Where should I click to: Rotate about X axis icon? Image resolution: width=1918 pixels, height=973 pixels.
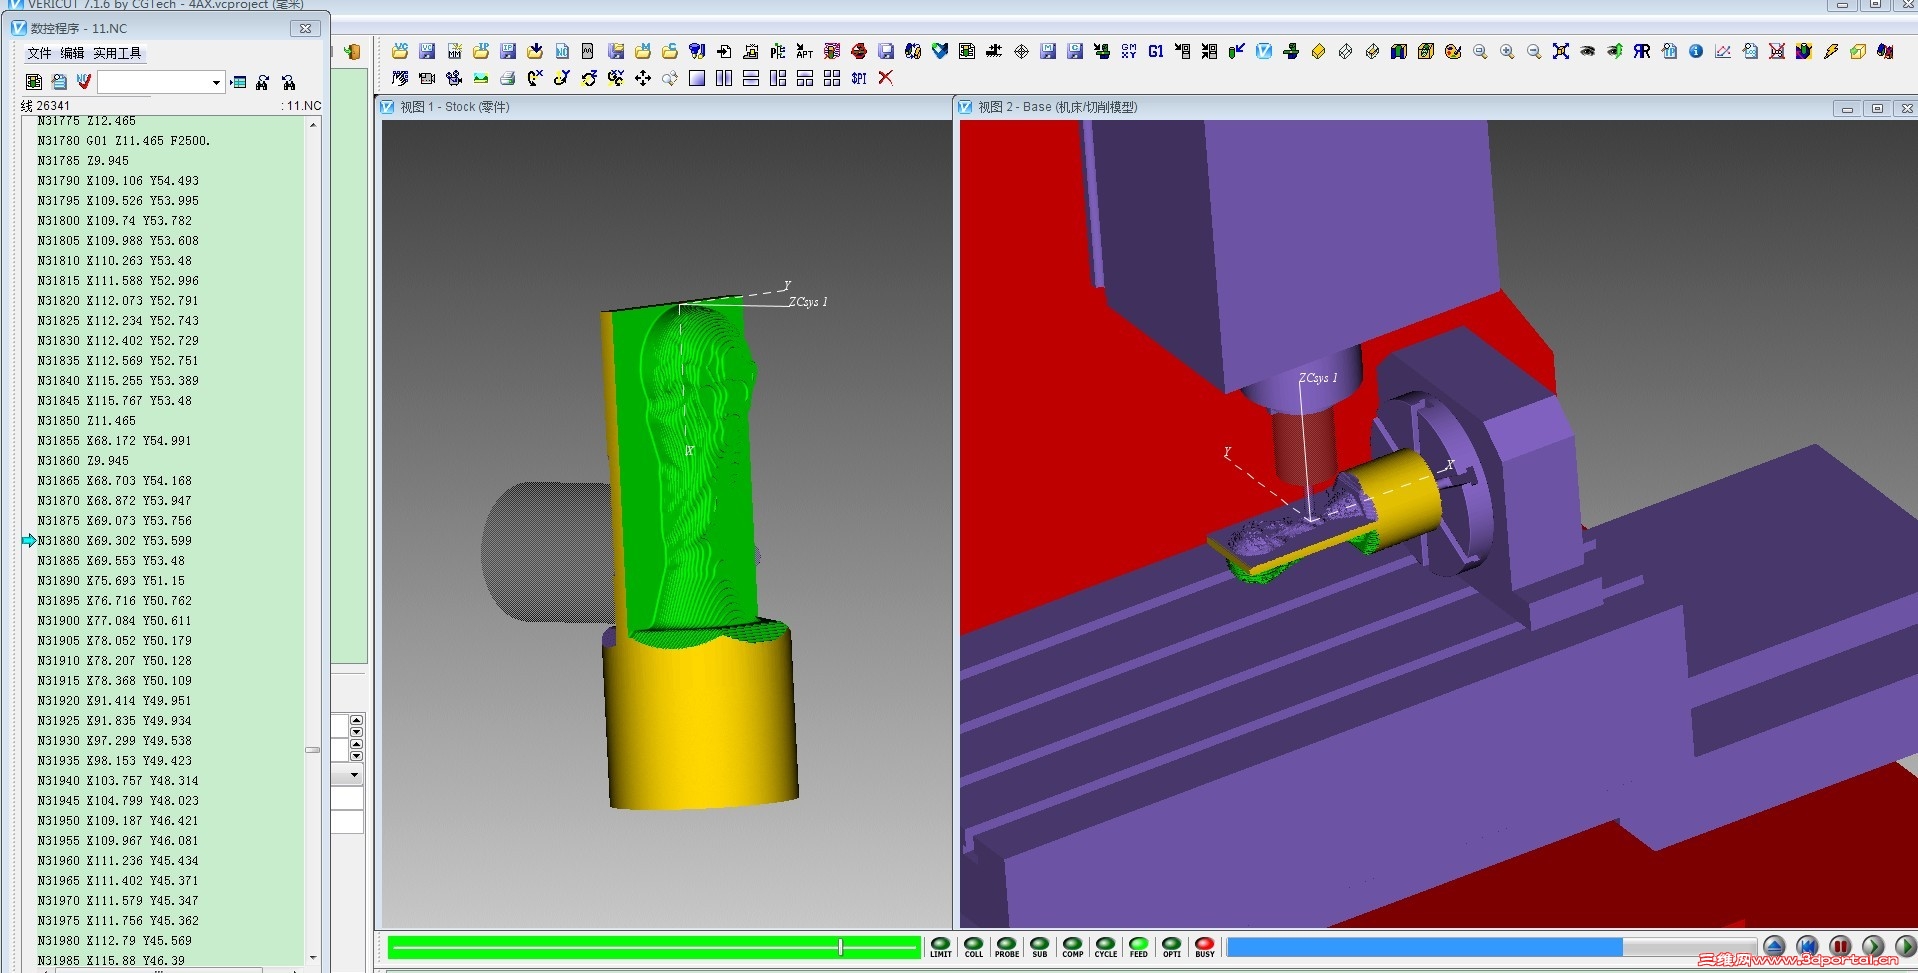(535, 78)
